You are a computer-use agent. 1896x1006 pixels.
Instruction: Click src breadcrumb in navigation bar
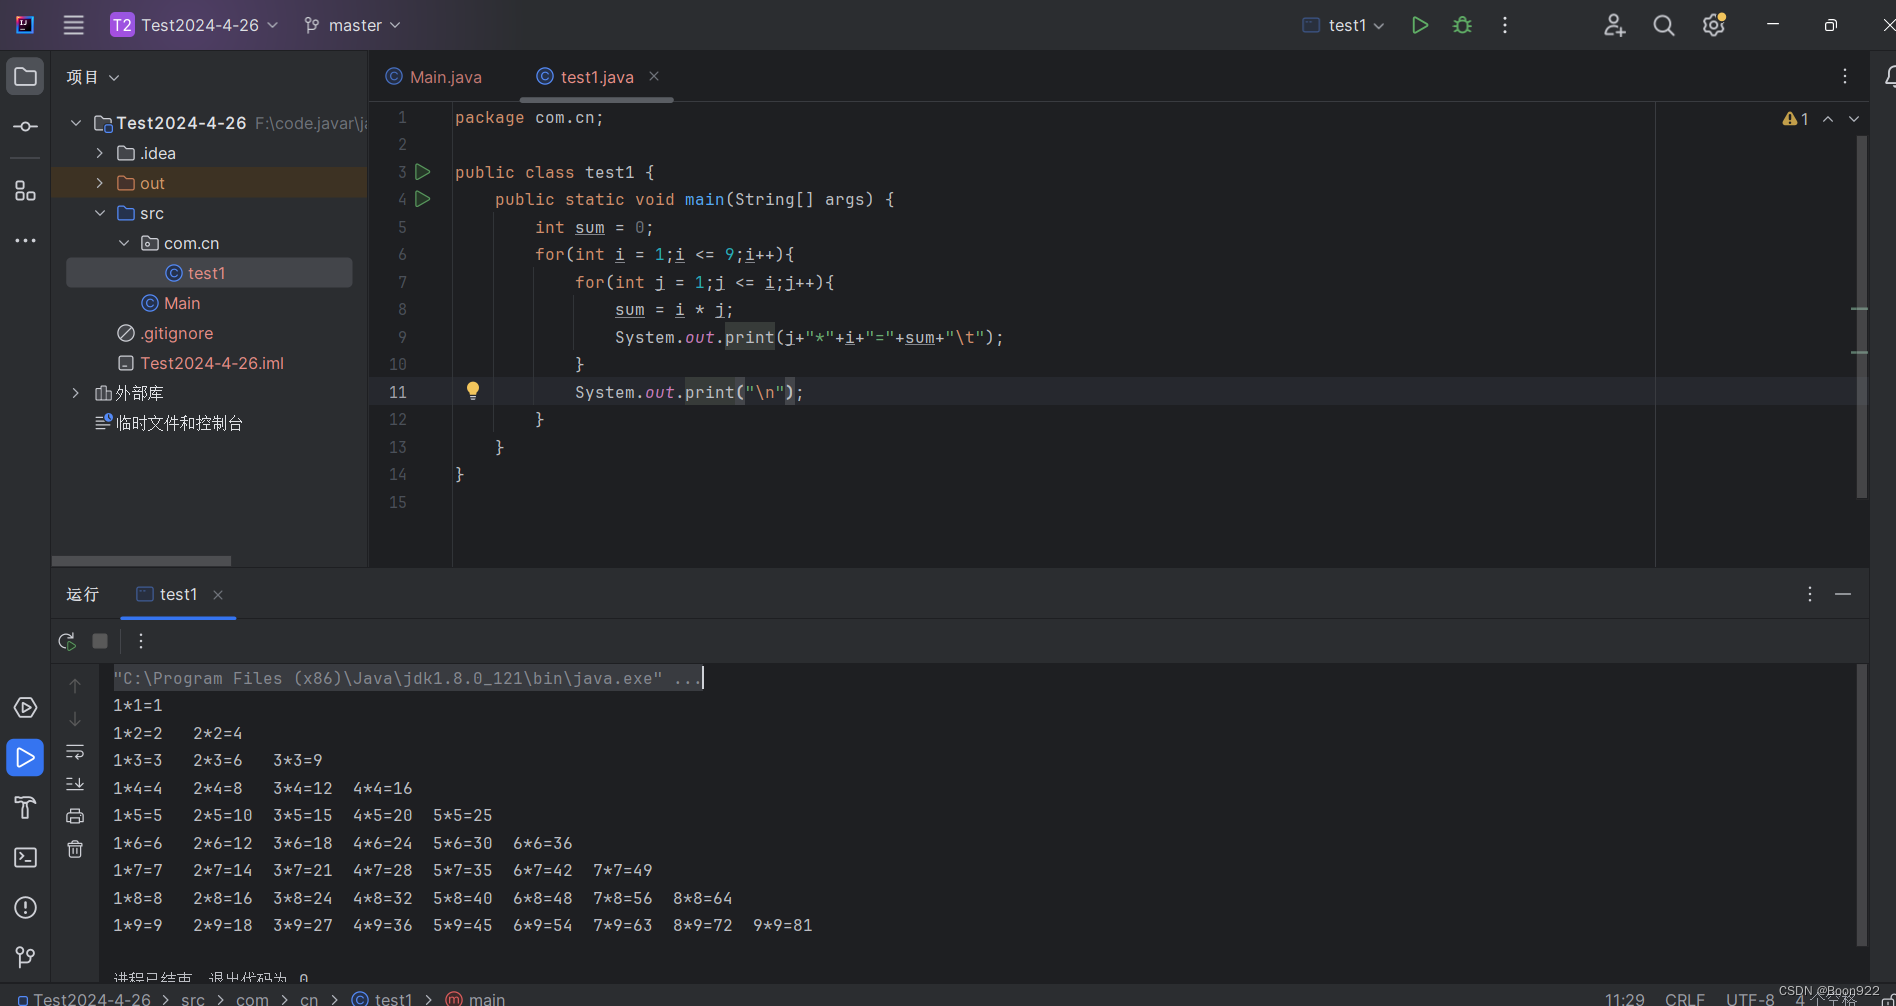(x=193, y=999)
